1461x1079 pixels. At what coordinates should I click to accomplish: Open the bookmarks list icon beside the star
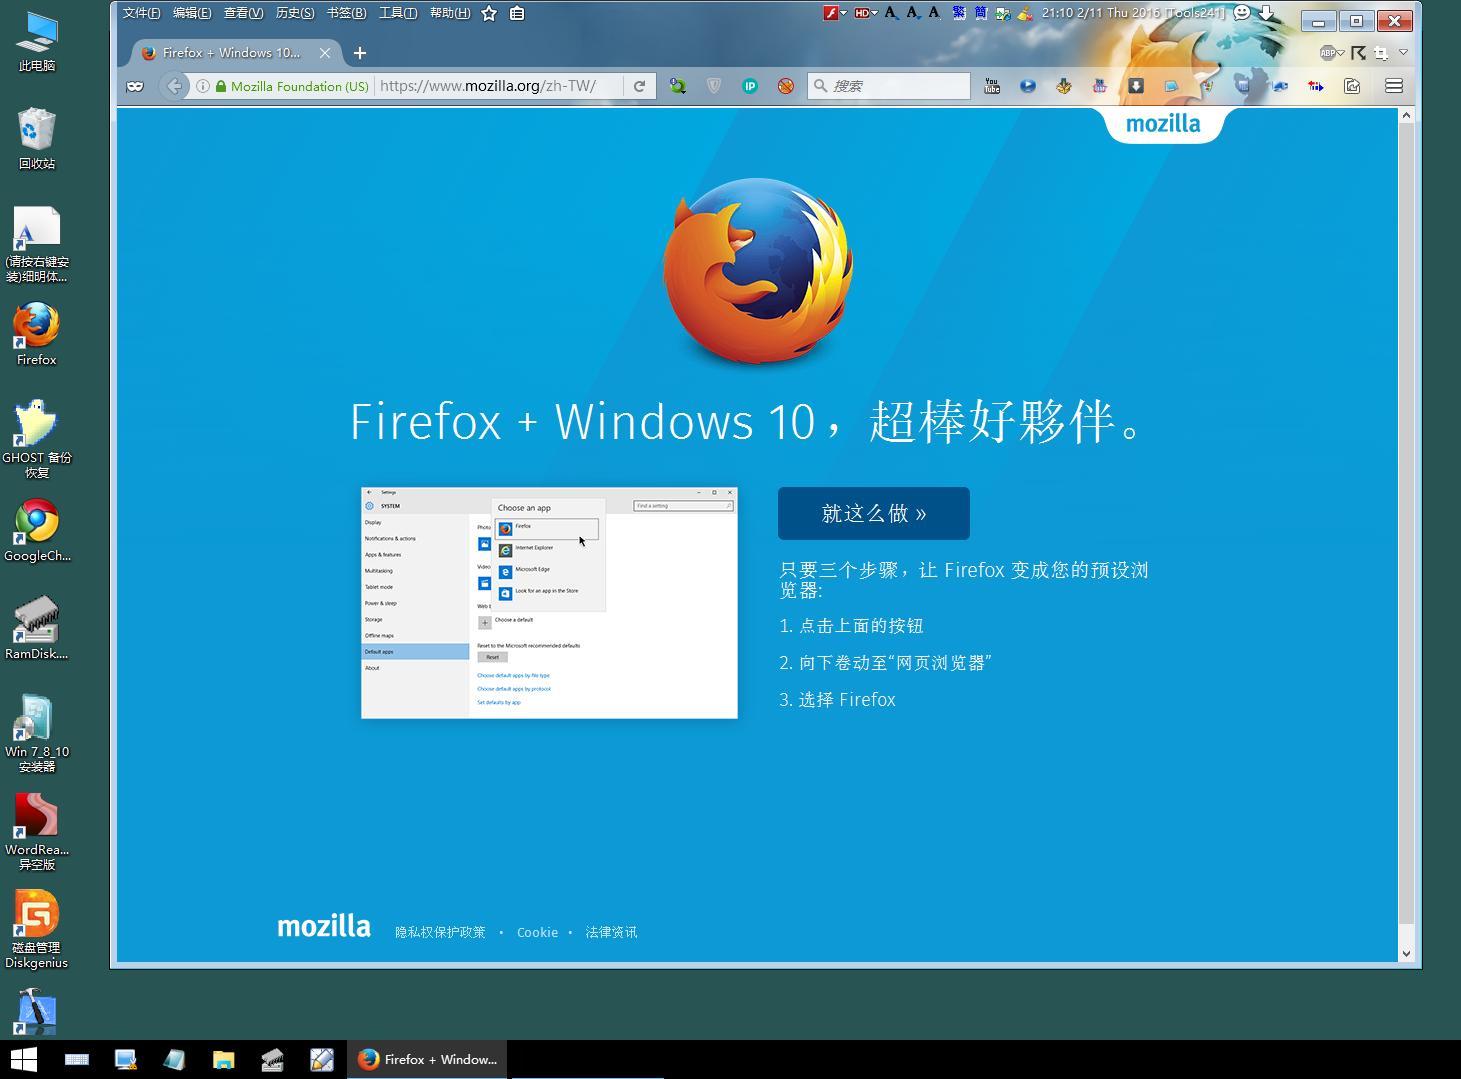click(517, 13)
